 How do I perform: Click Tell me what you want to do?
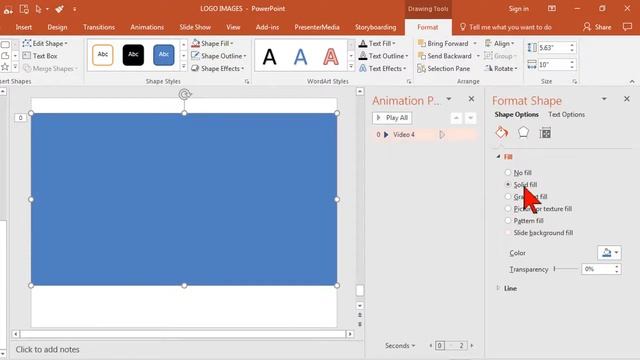(506, 27)
